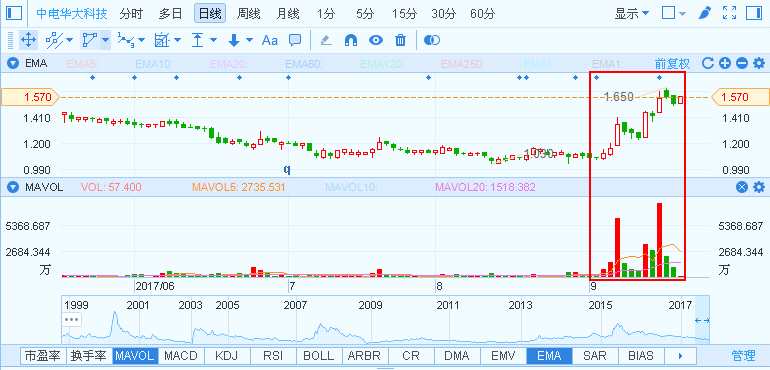Toggle magnet snap mode
This screenshot has height=370, width=770.
(351, 40)
